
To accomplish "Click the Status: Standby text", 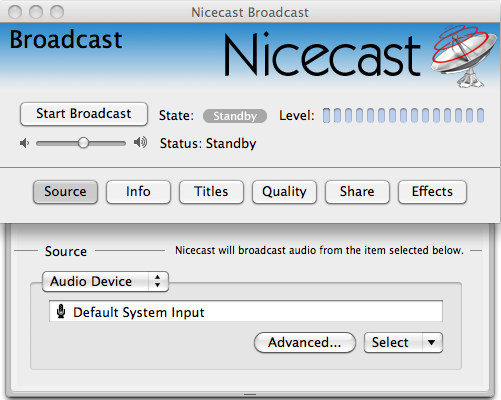I will click(208, 144).
